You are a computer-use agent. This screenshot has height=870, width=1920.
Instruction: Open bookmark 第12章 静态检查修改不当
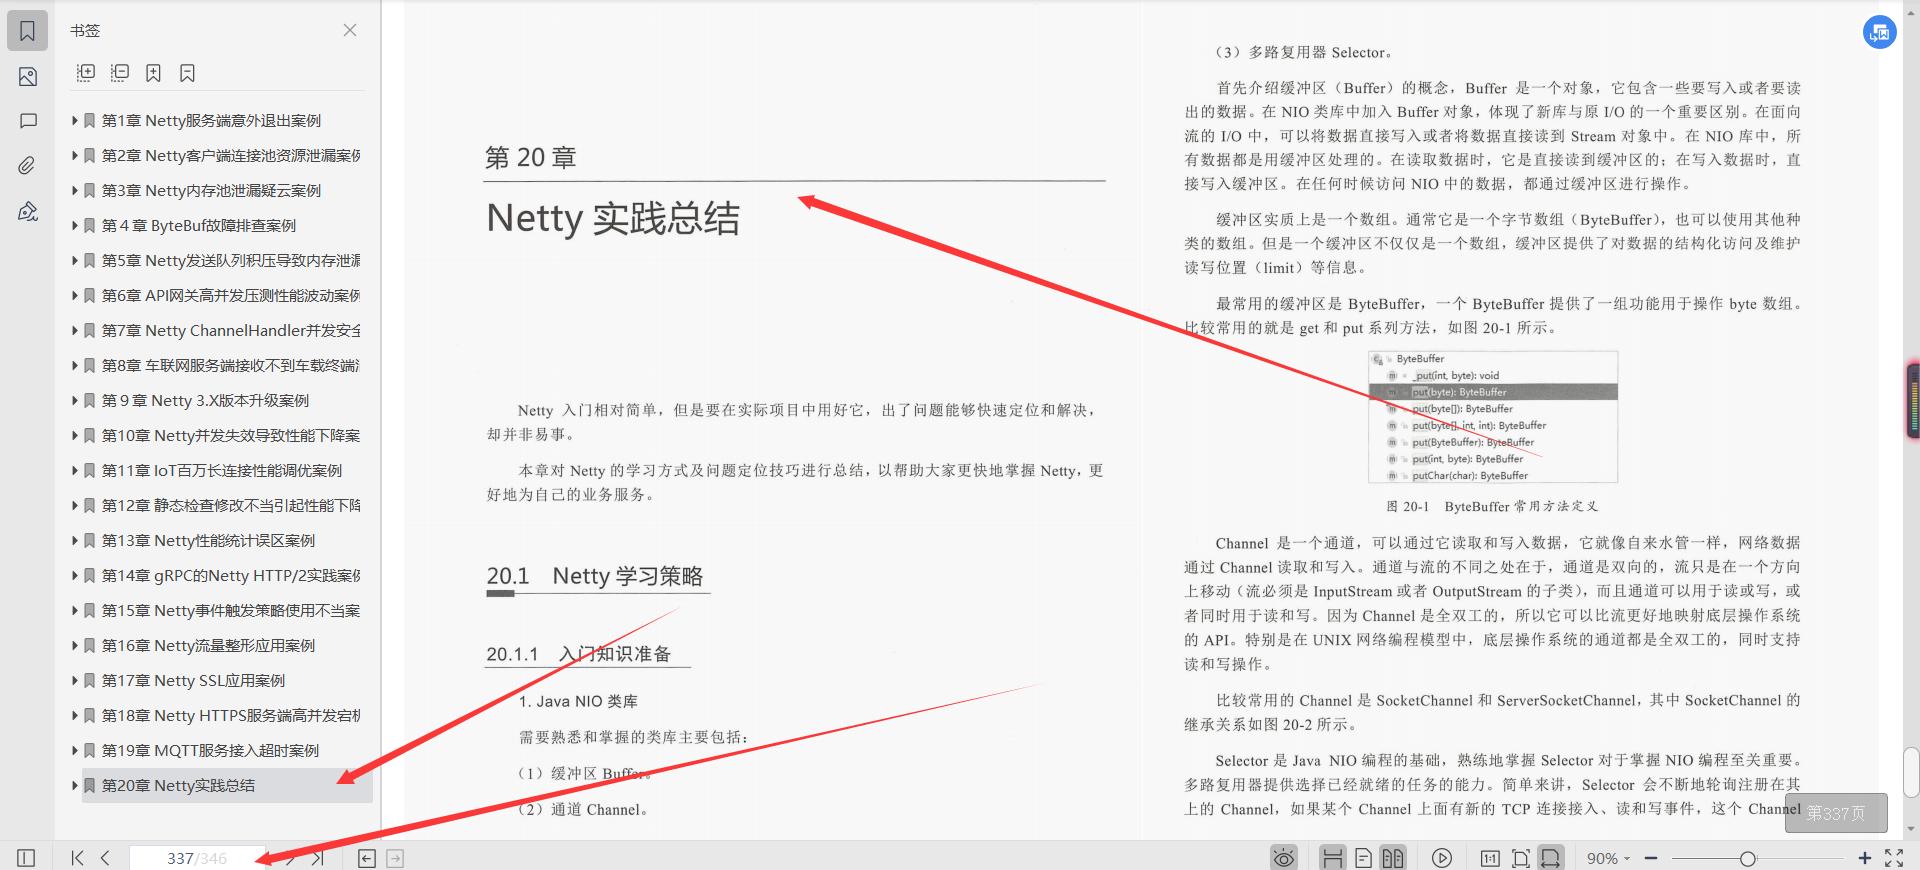[x=231, y=505]
